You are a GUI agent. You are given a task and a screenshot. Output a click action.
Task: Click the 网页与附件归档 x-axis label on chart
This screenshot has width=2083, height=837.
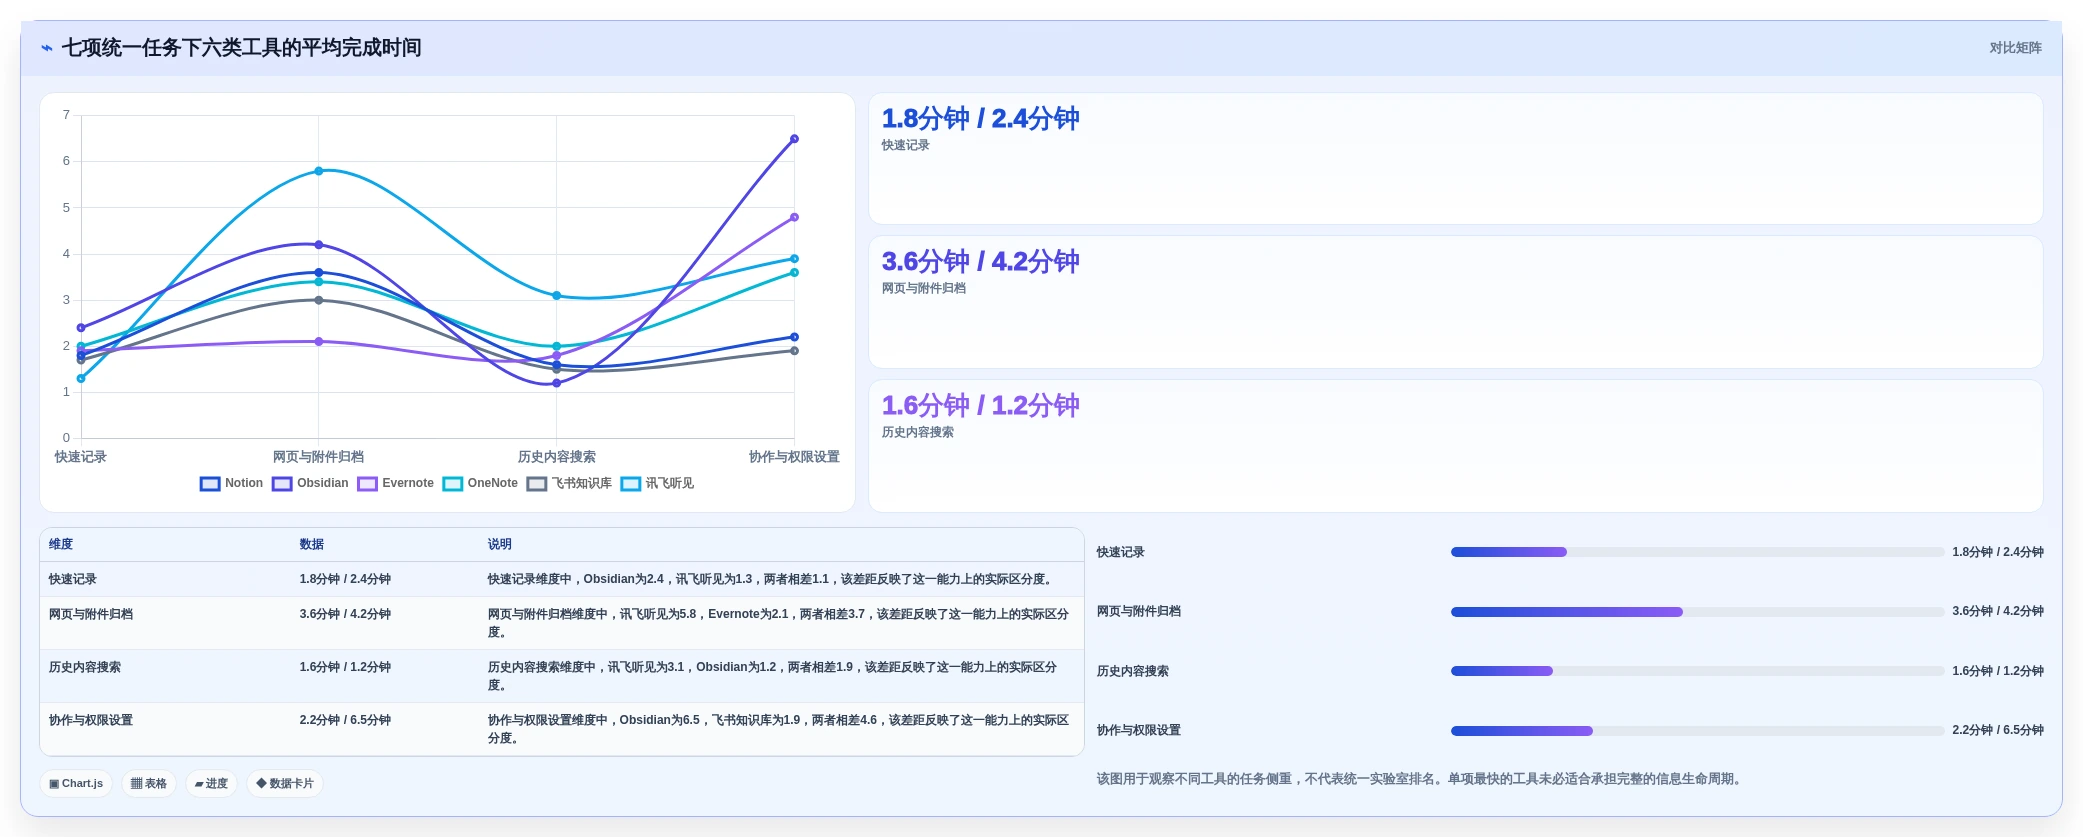point(319,457)
